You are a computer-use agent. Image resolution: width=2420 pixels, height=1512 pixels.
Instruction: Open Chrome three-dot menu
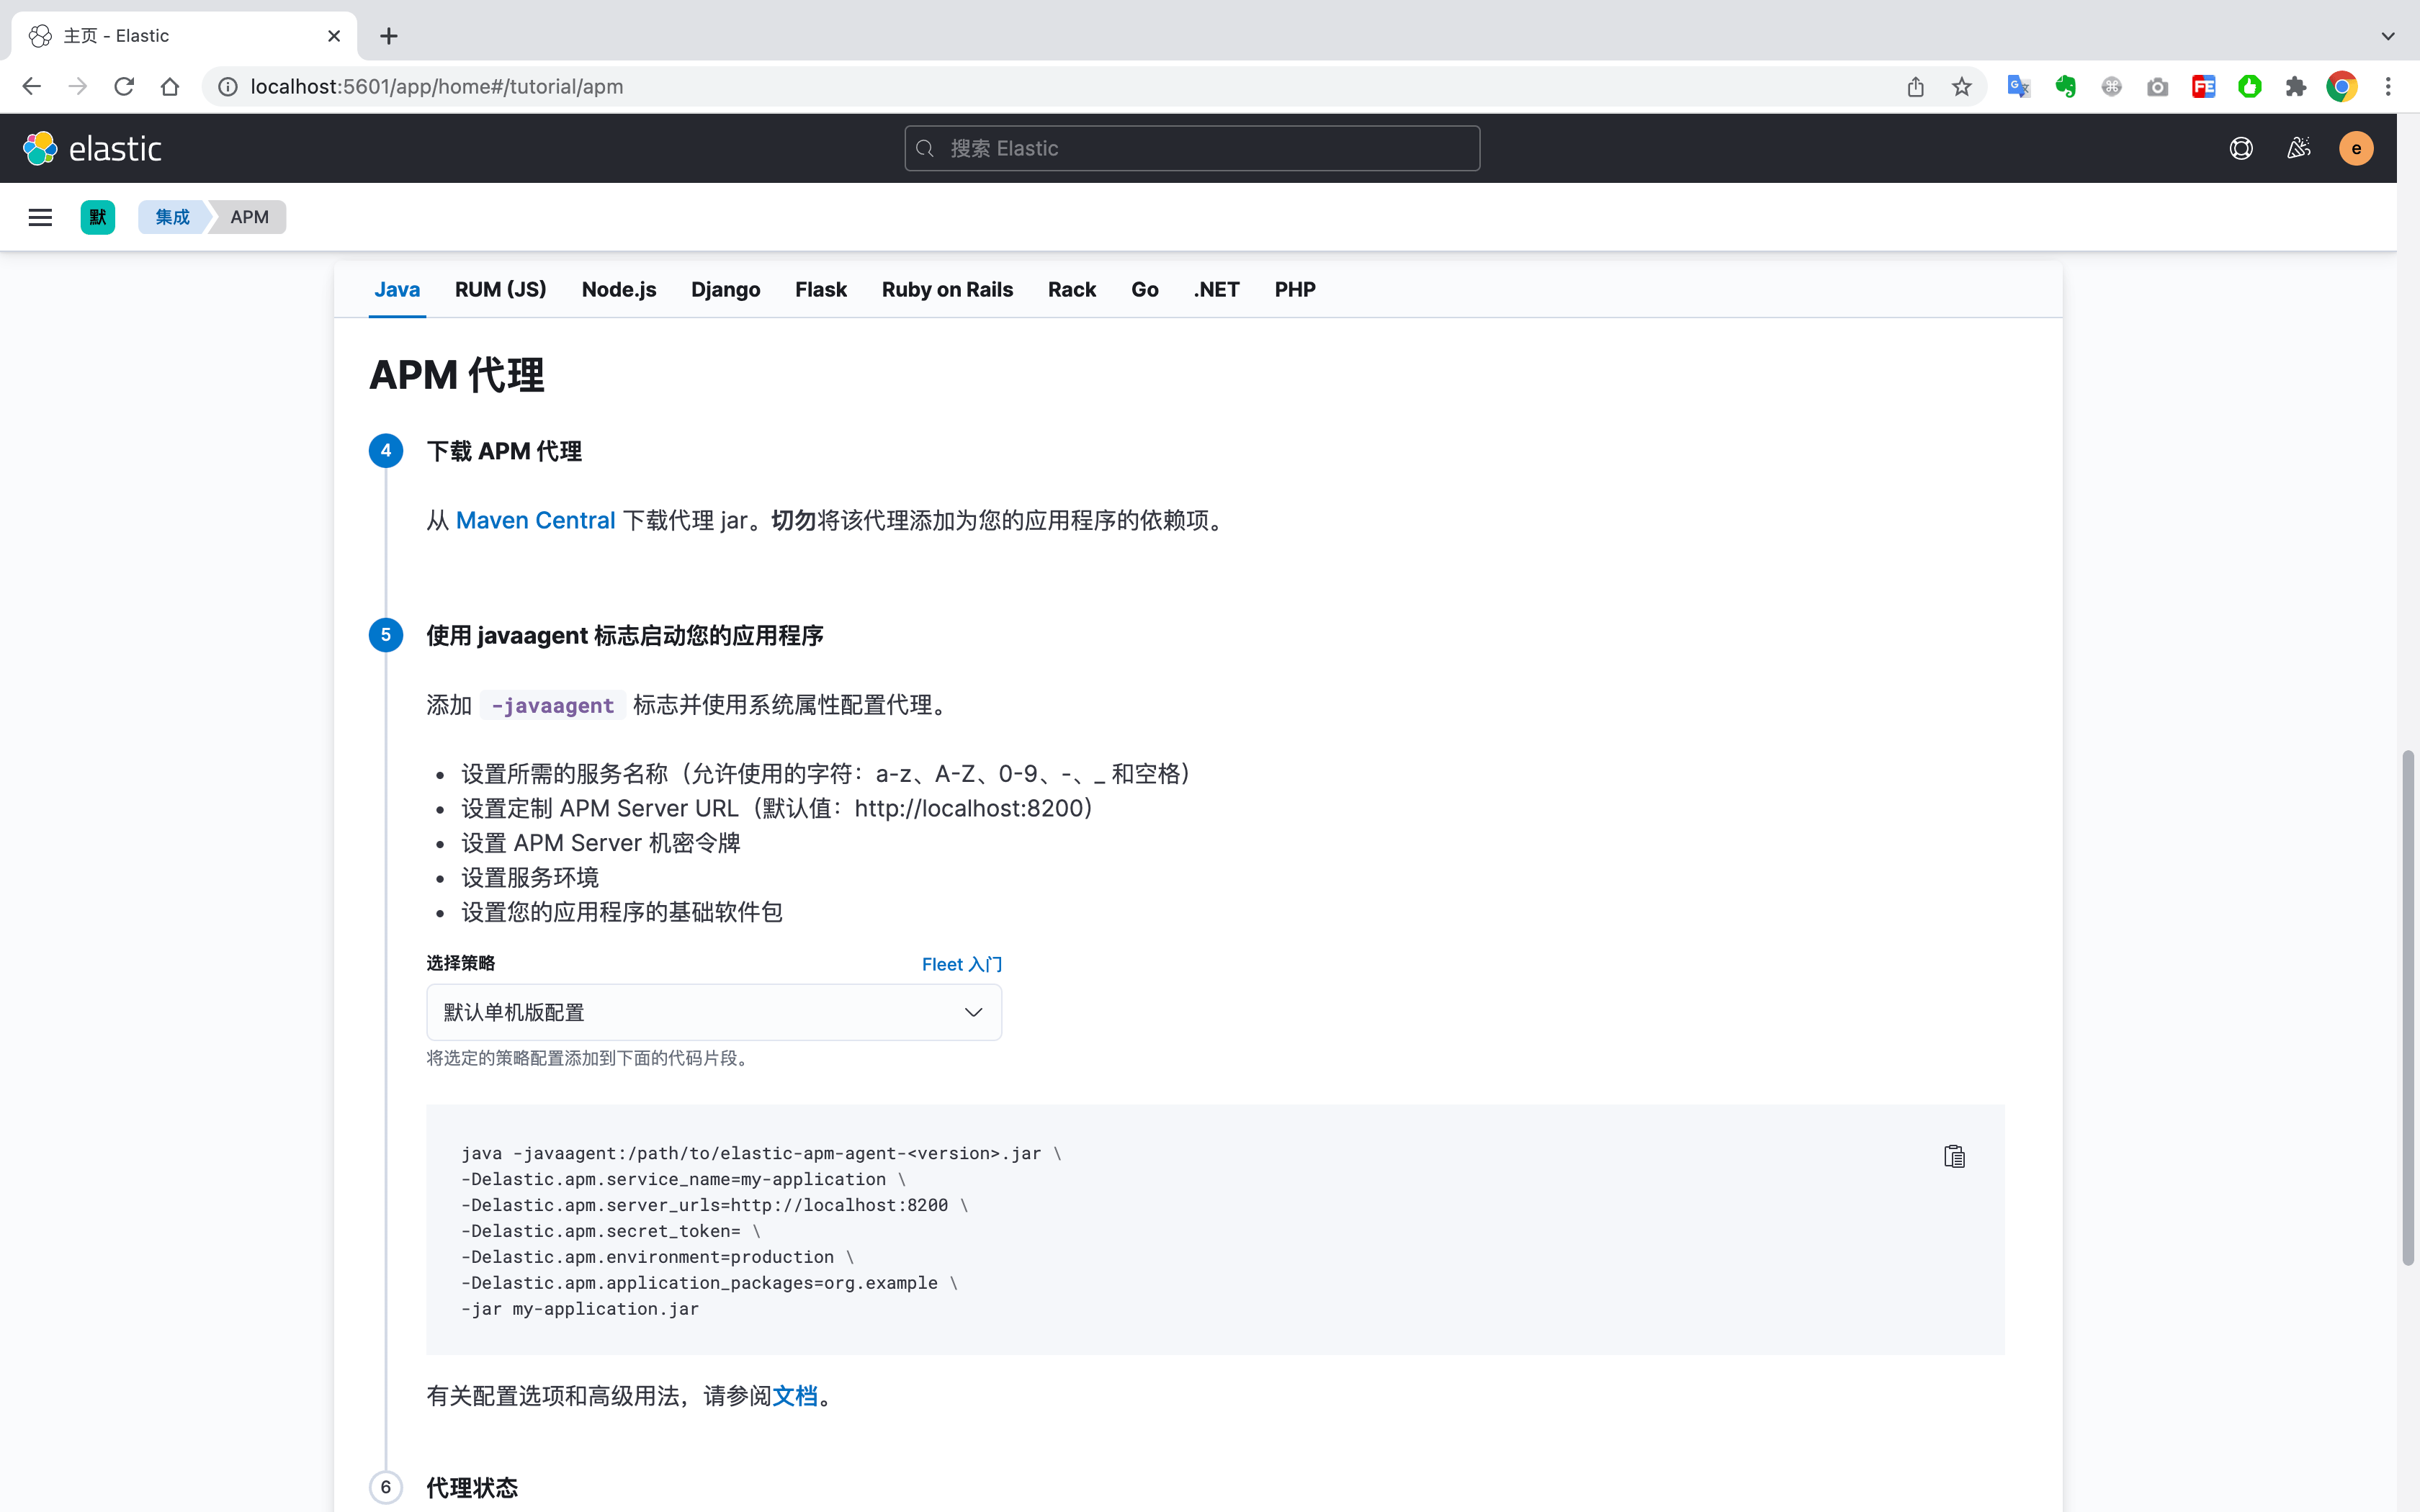pyautogui.click(x=2388, y=87)
